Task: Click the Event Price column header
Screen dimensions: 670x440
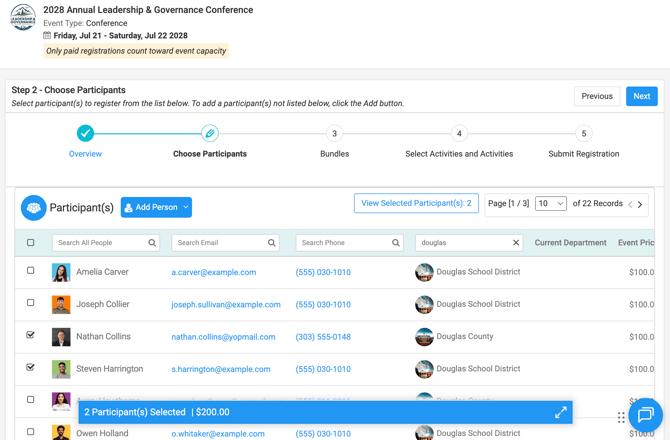Action: tap(636, 243)
